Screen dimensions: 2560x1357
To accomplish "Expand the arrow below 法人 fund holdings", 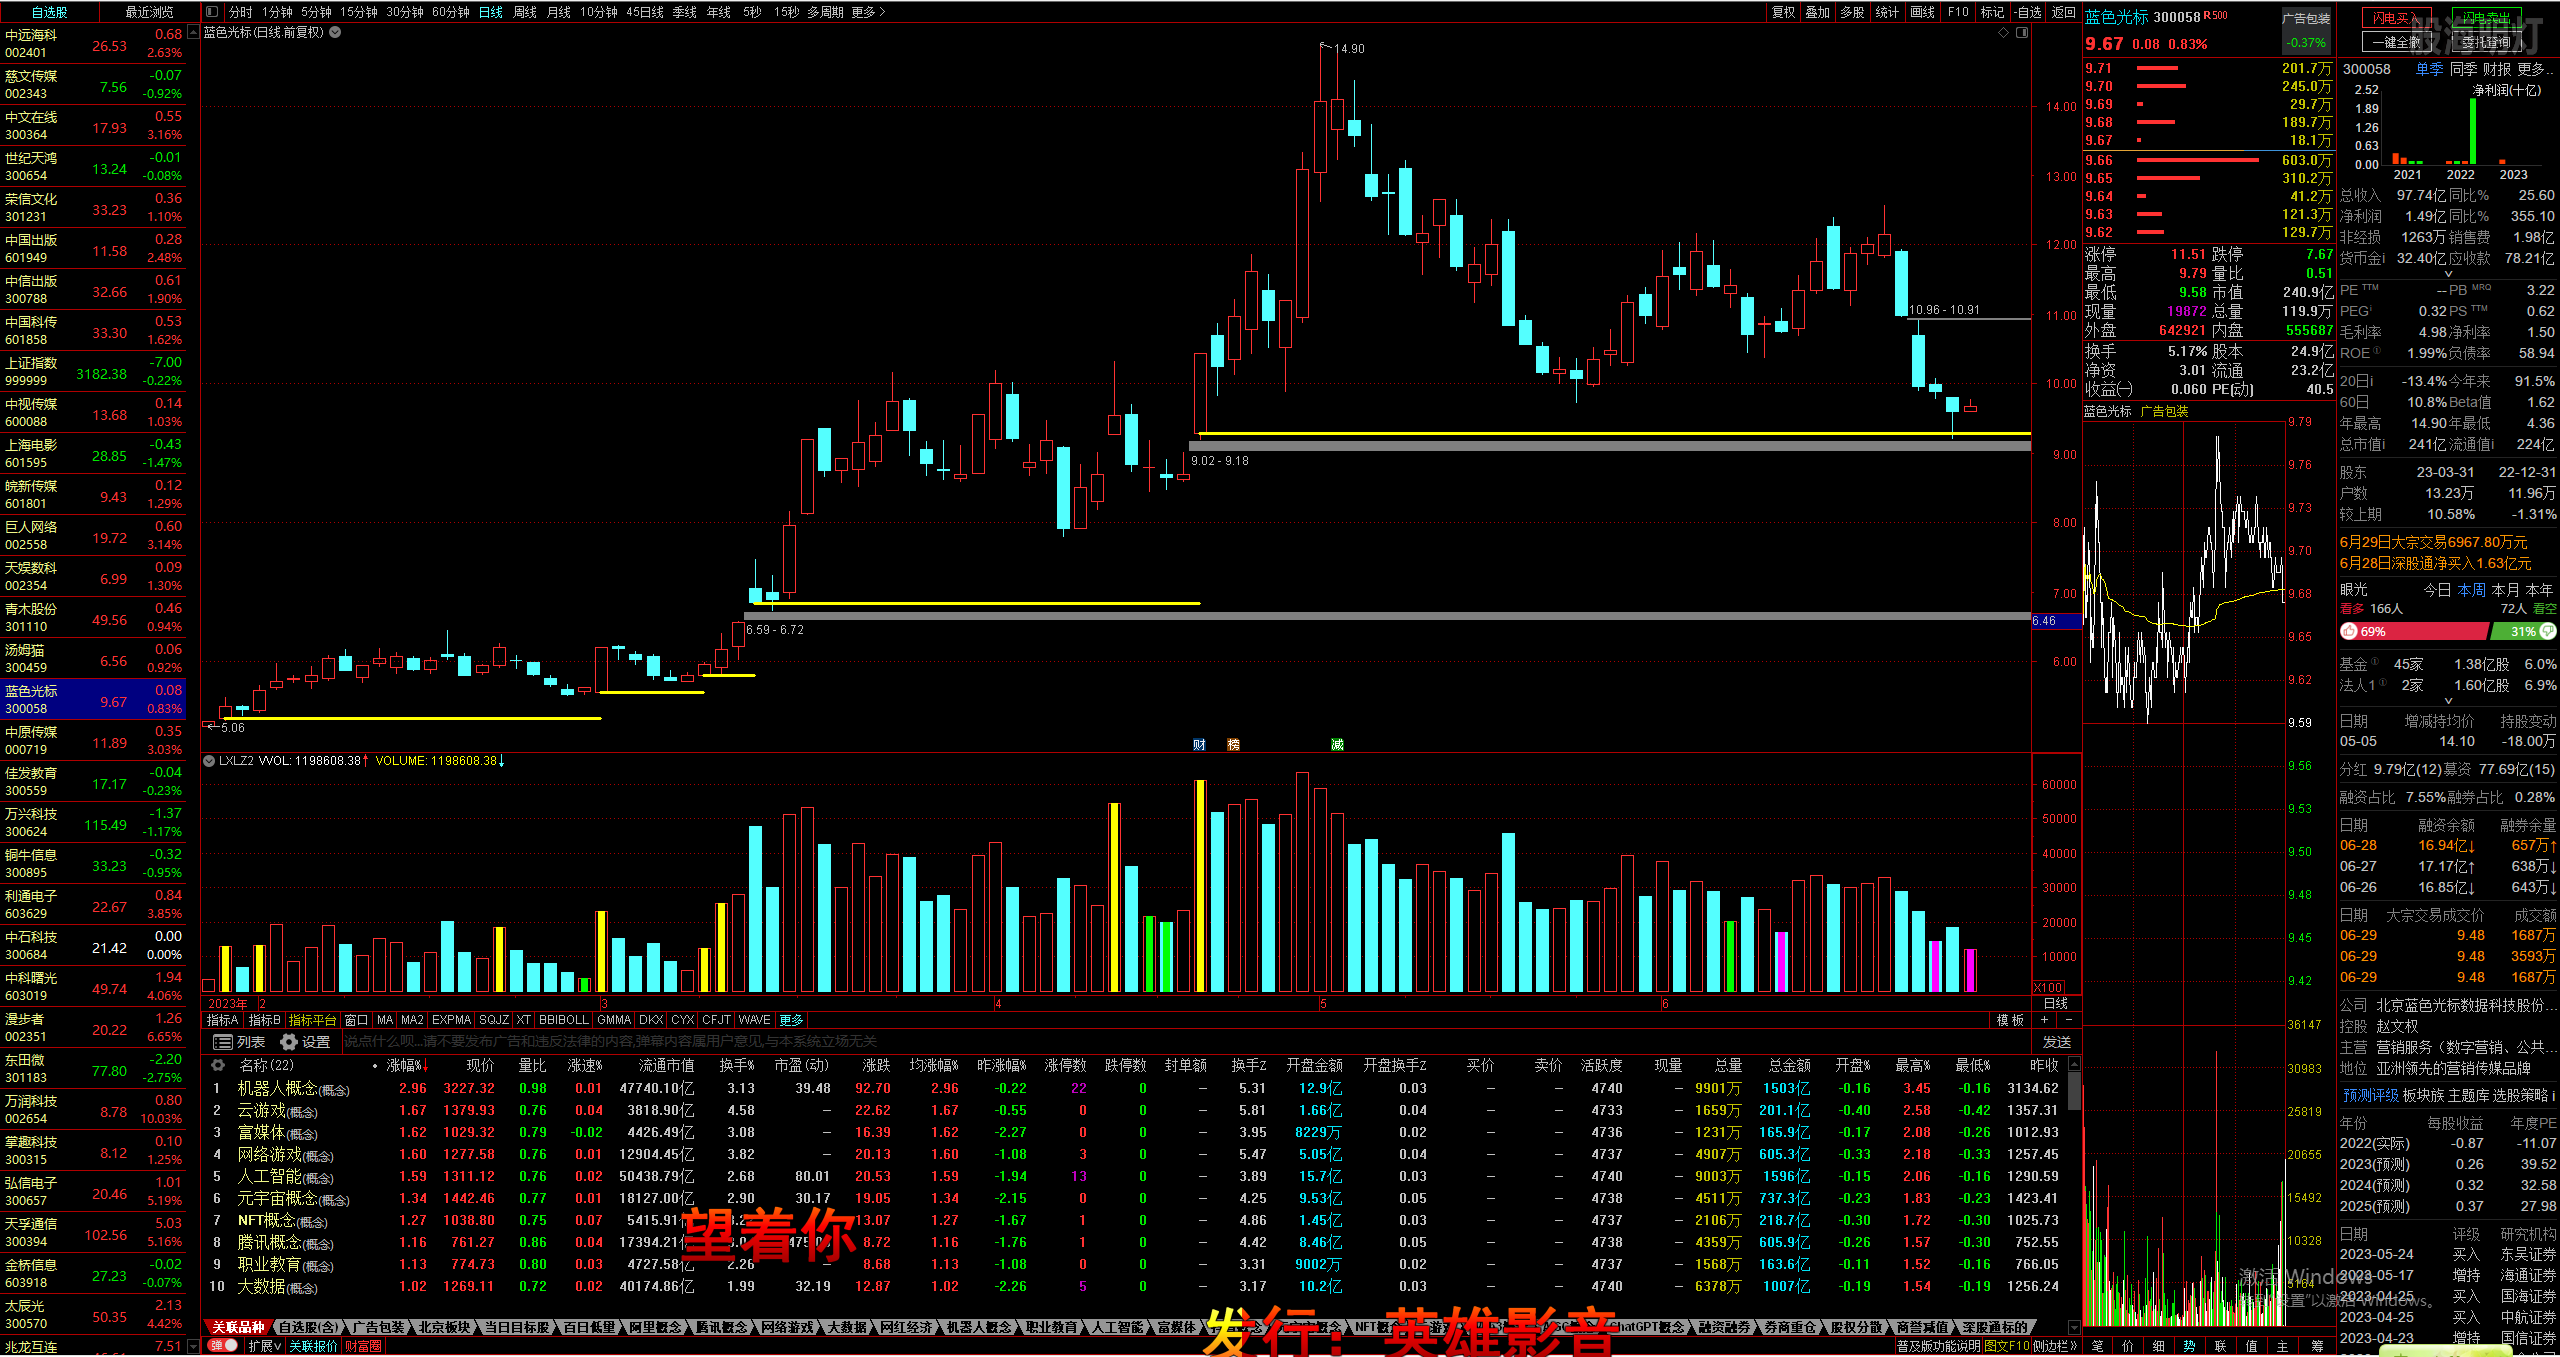I will coord(2448,700).
